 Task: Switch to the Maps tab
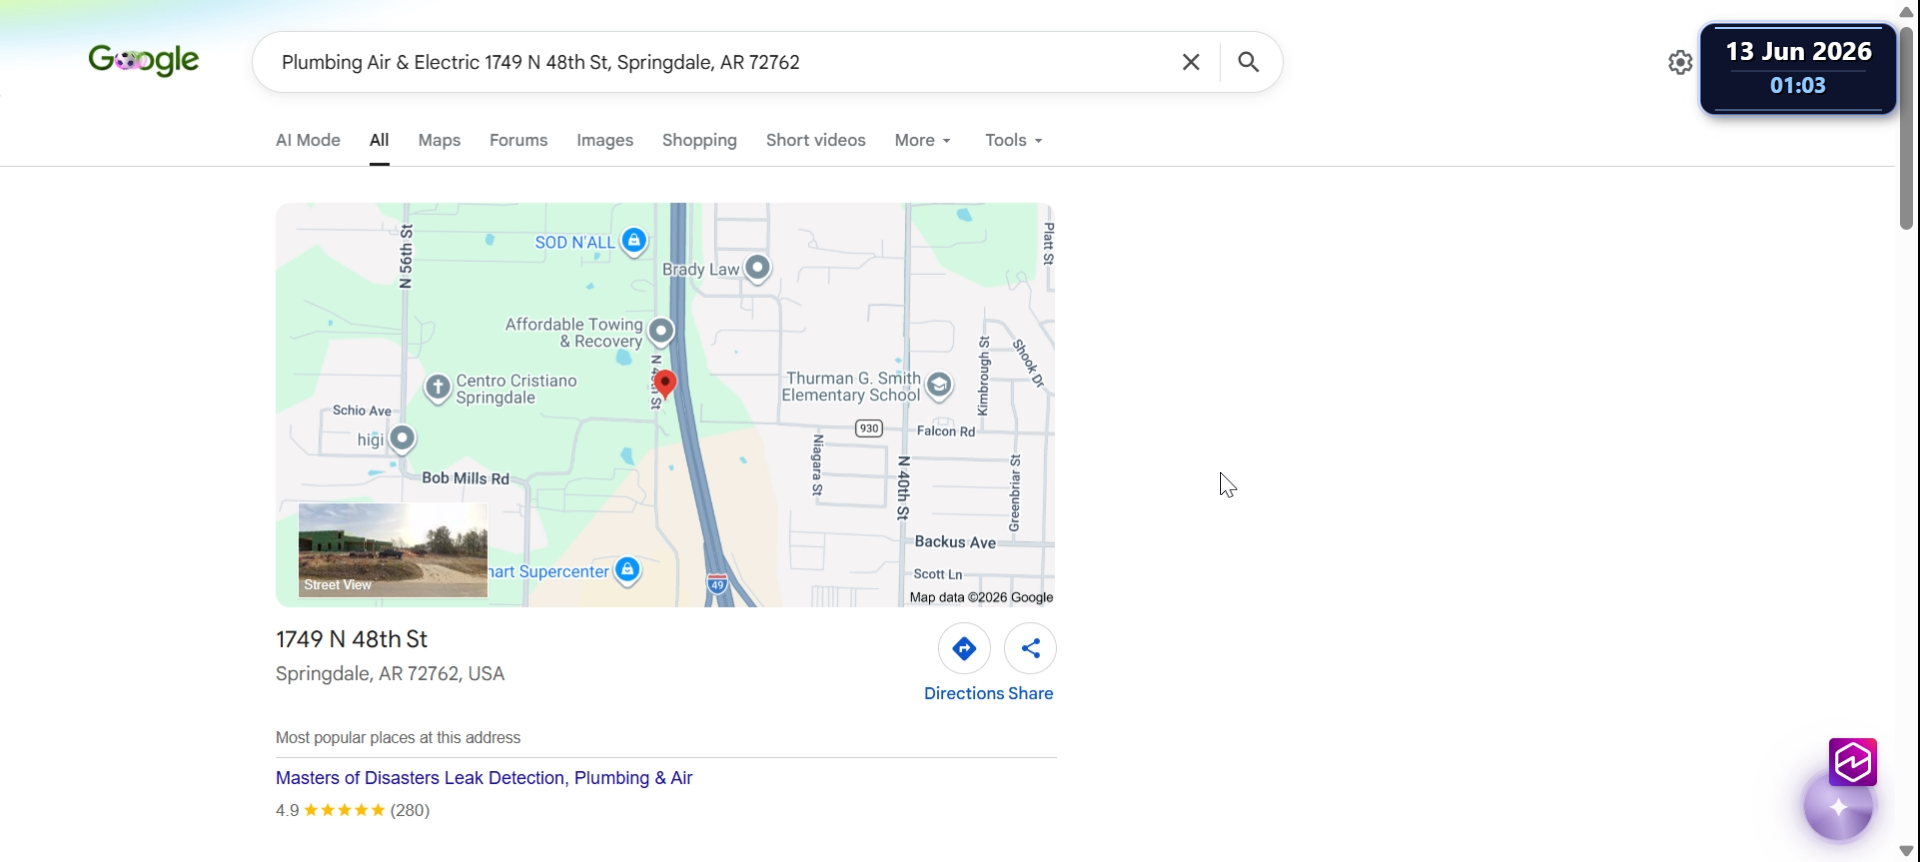click(x=439, y=140)
